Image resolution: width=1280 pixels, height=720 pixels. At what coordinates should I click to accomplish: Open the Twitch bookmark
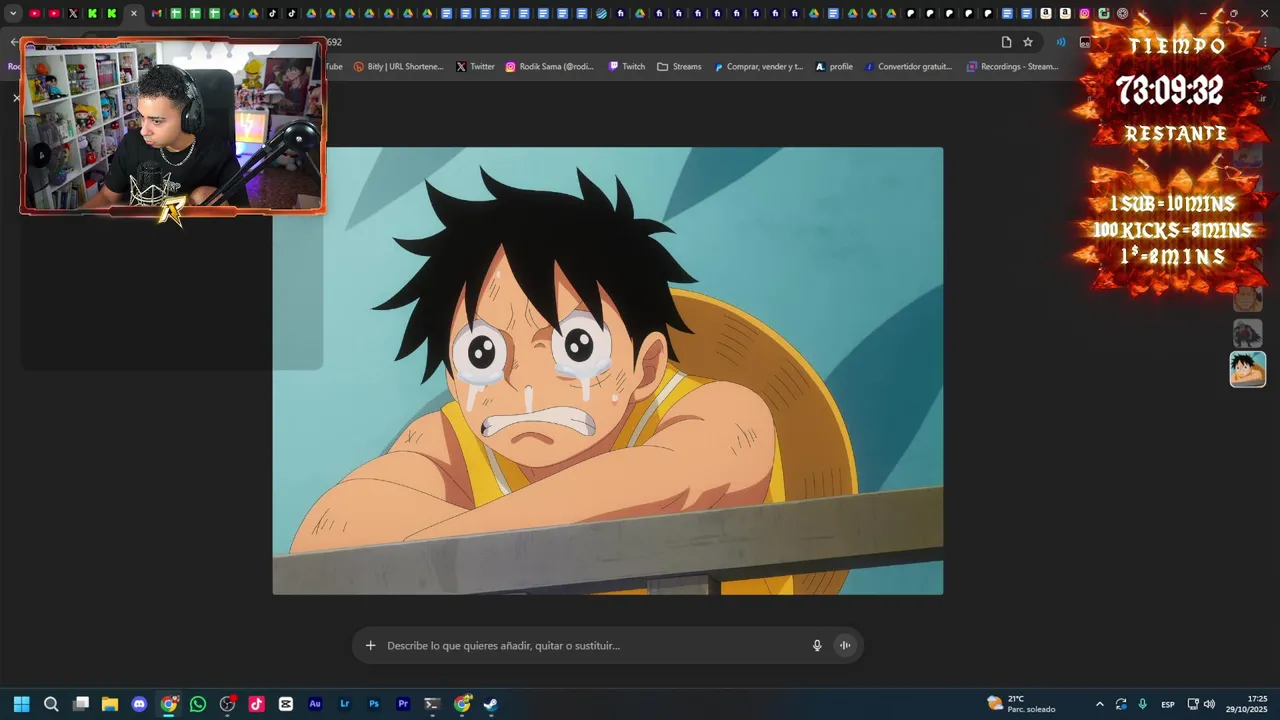[x=627, y=67]
